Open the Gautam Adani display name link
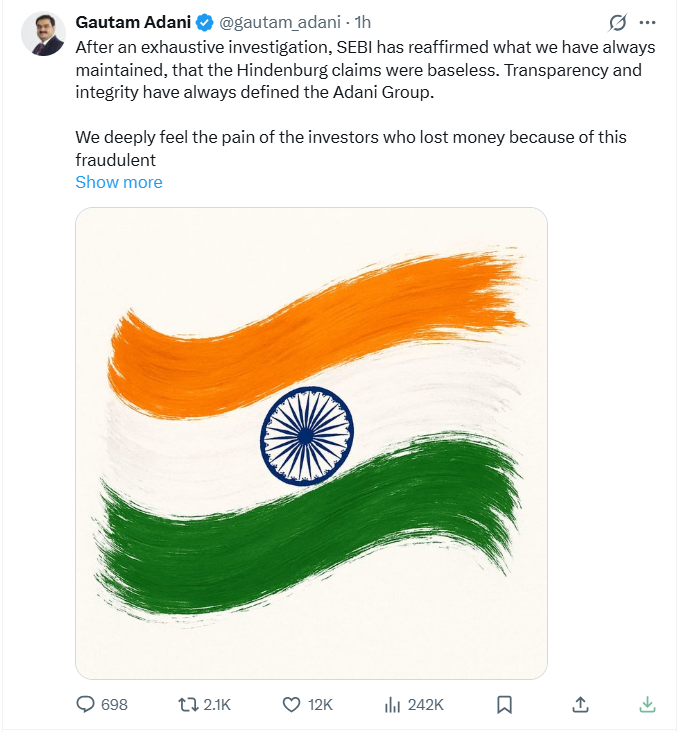 click(x=132, y=22)
